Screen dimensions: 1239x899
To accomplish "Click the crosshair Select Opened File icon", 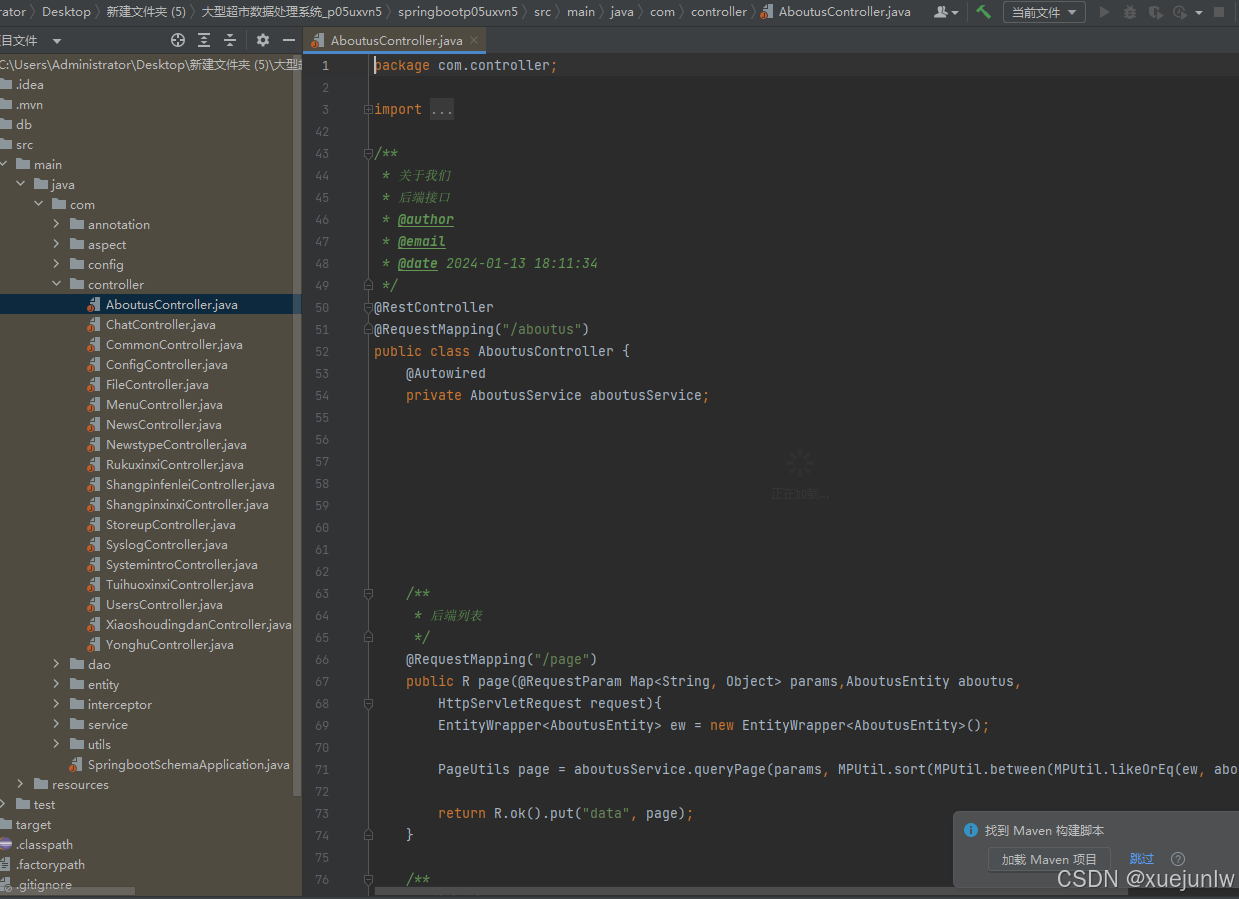I will [178, 40].
